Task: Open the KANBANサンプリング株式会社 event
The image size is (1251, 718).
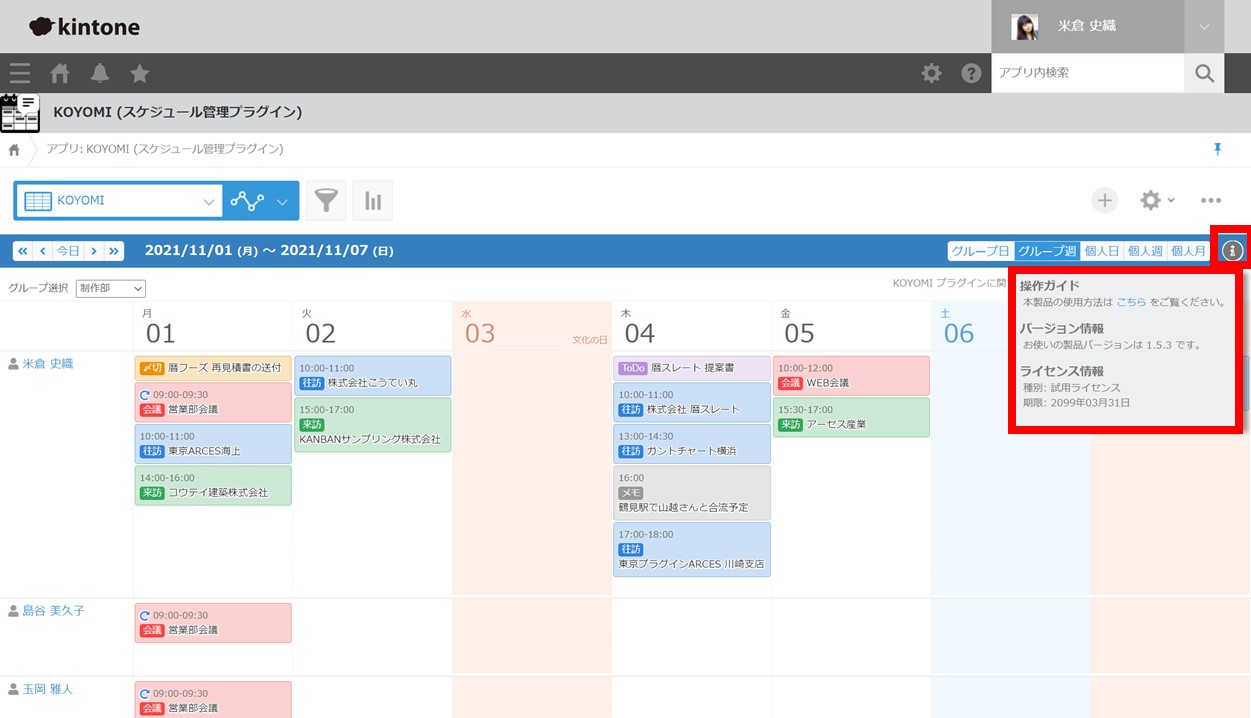Action: [x=373, y=425]
